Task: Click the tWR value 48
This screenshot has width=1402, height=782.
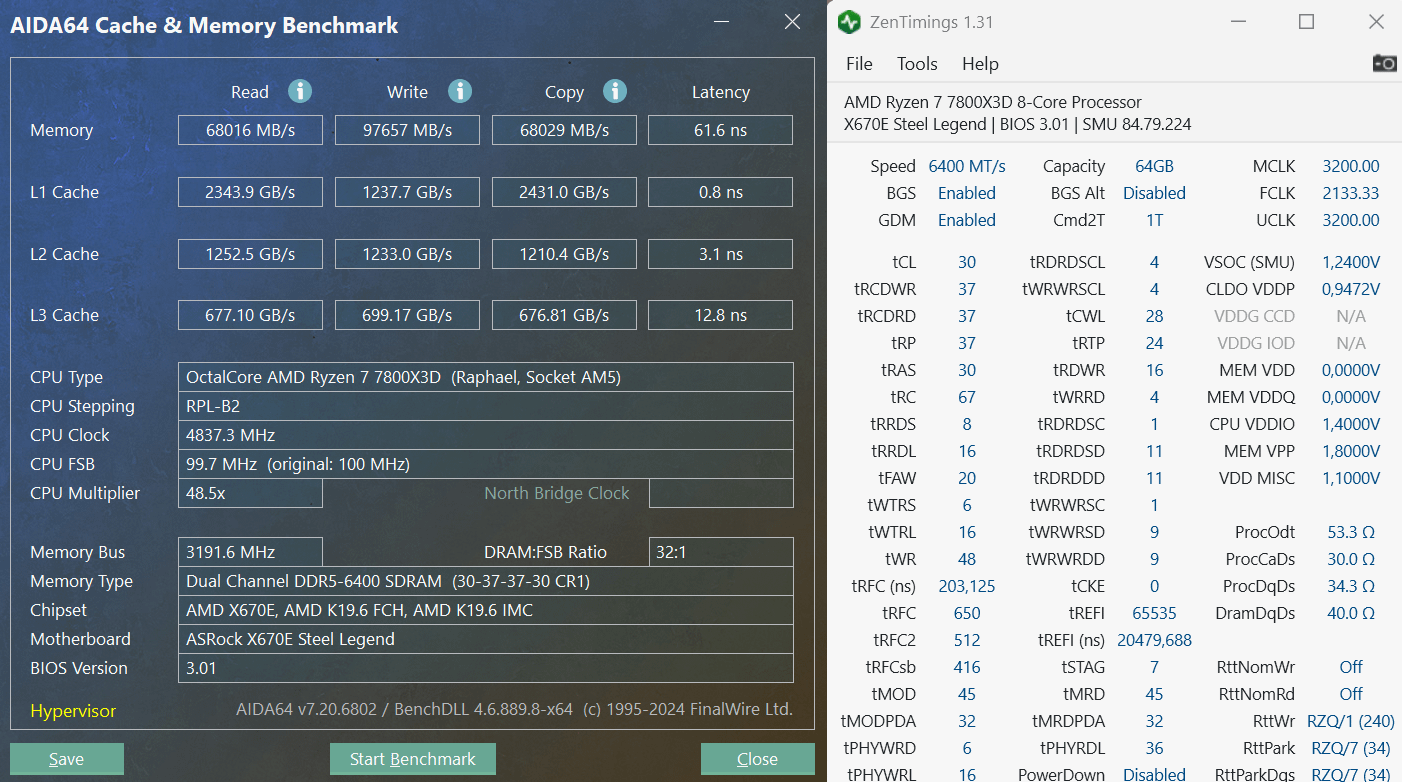Action: [967, 559]
